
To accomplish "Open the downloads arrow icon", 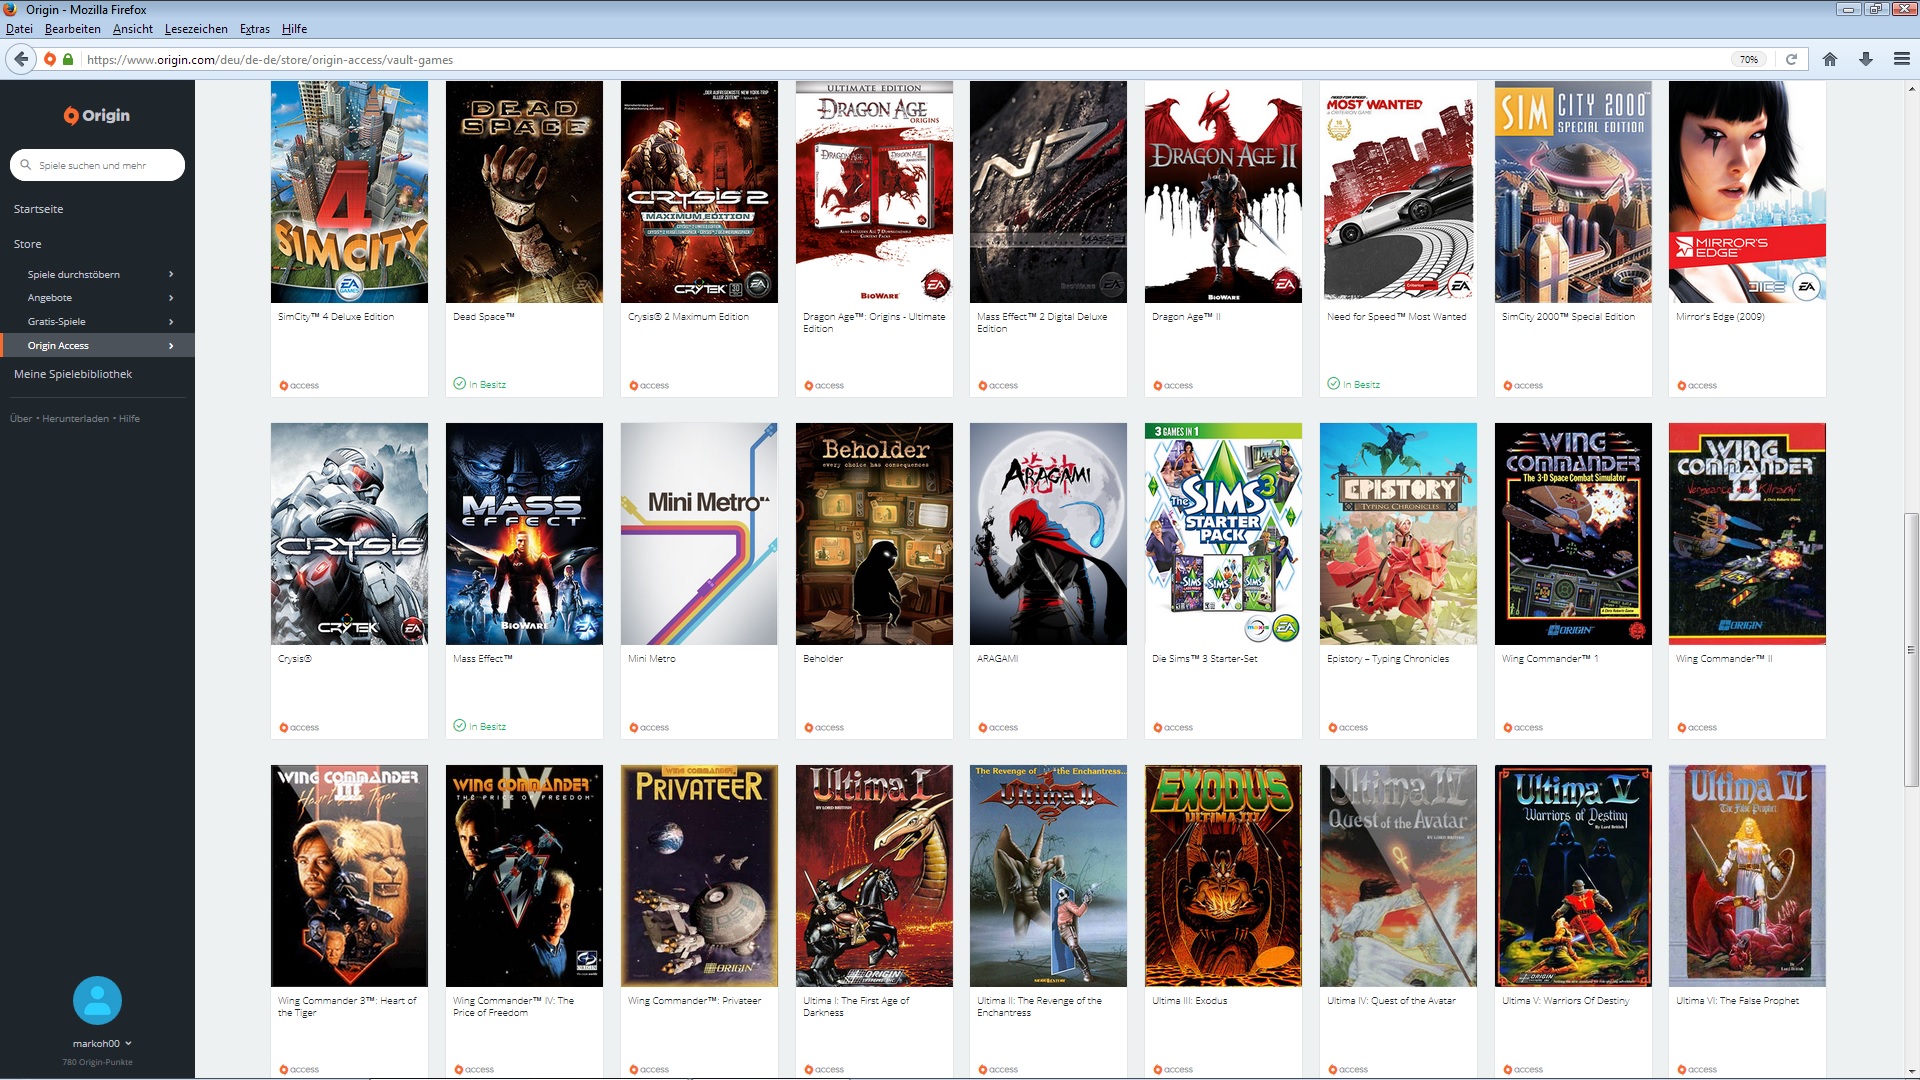I will point(1865,59).
